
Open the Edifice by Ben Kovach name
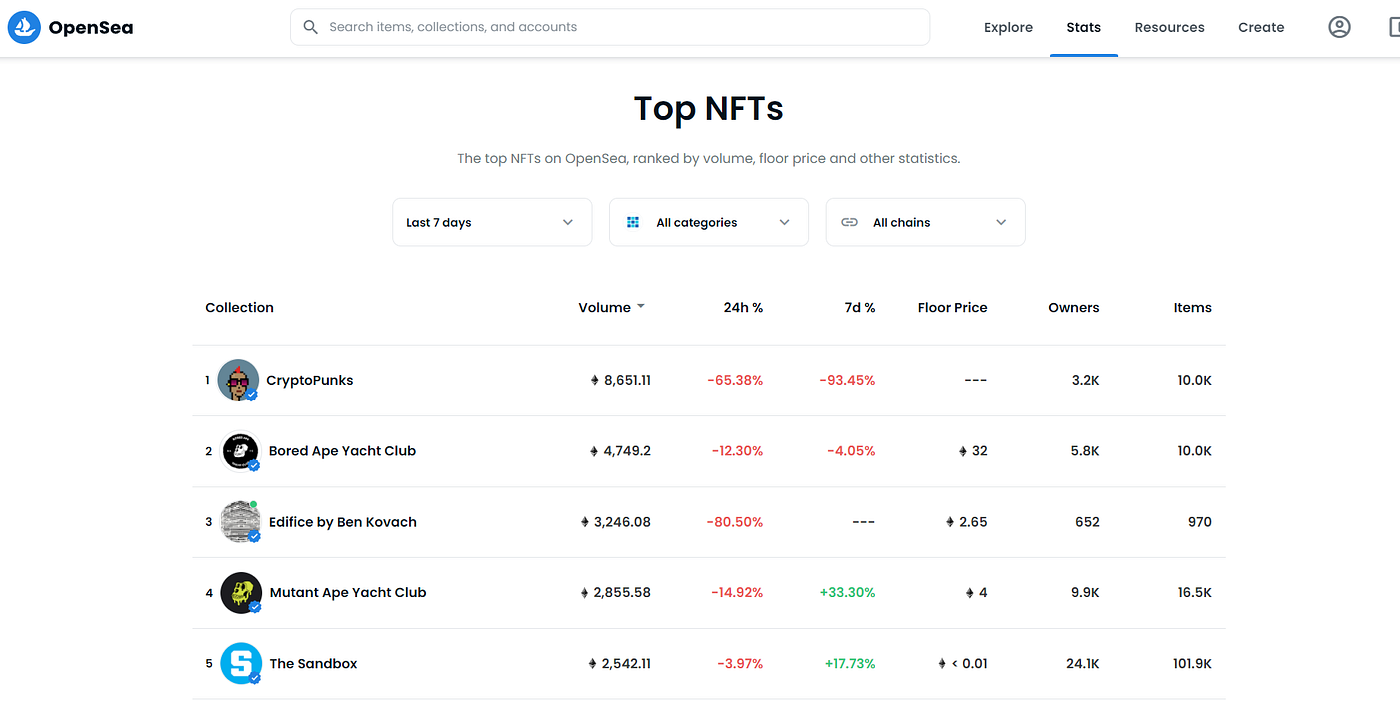point(343,522)
